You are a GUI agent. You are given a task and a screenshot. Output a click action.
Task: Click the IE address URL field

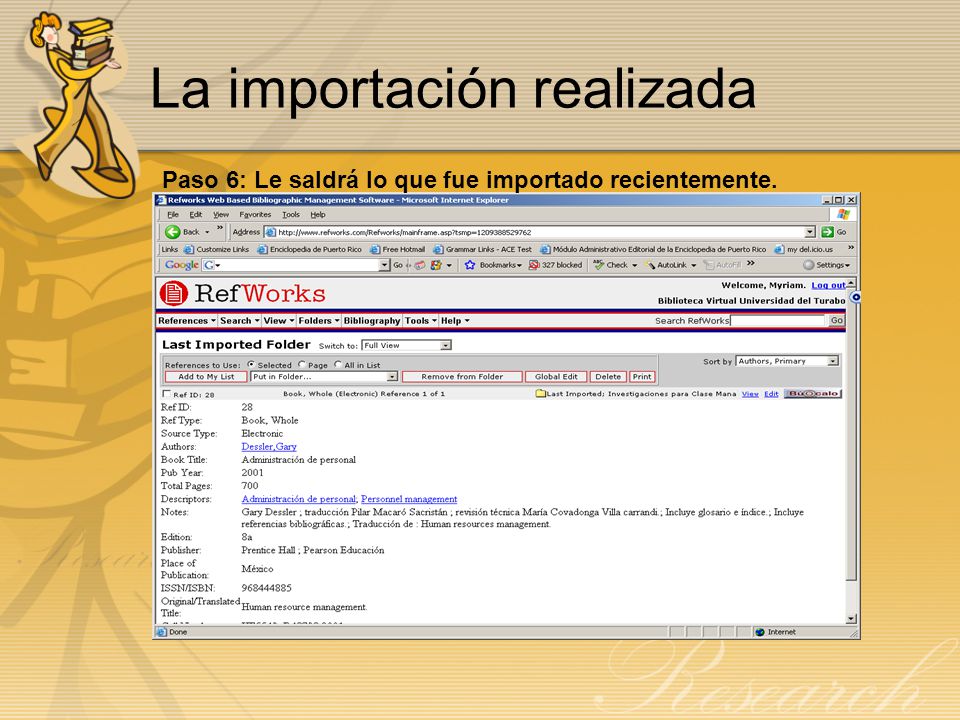(534, 232)
